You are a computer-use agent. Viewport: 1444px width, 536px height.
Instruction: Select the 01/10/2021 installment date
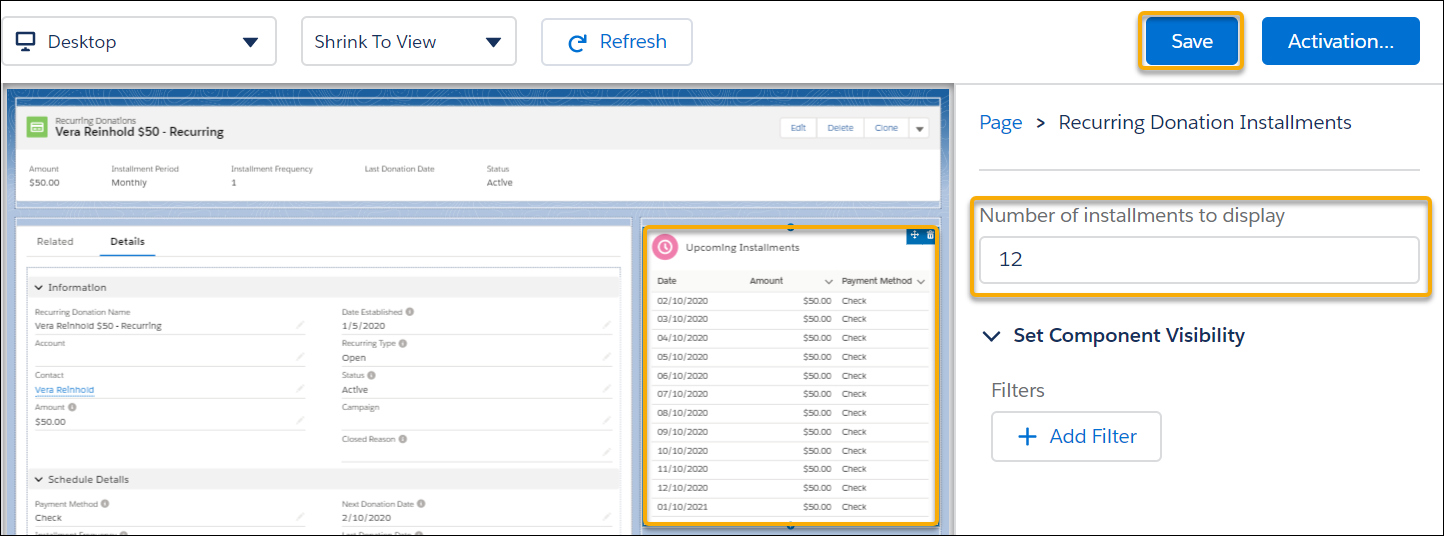pyautogui.click(x=682, y=507)
